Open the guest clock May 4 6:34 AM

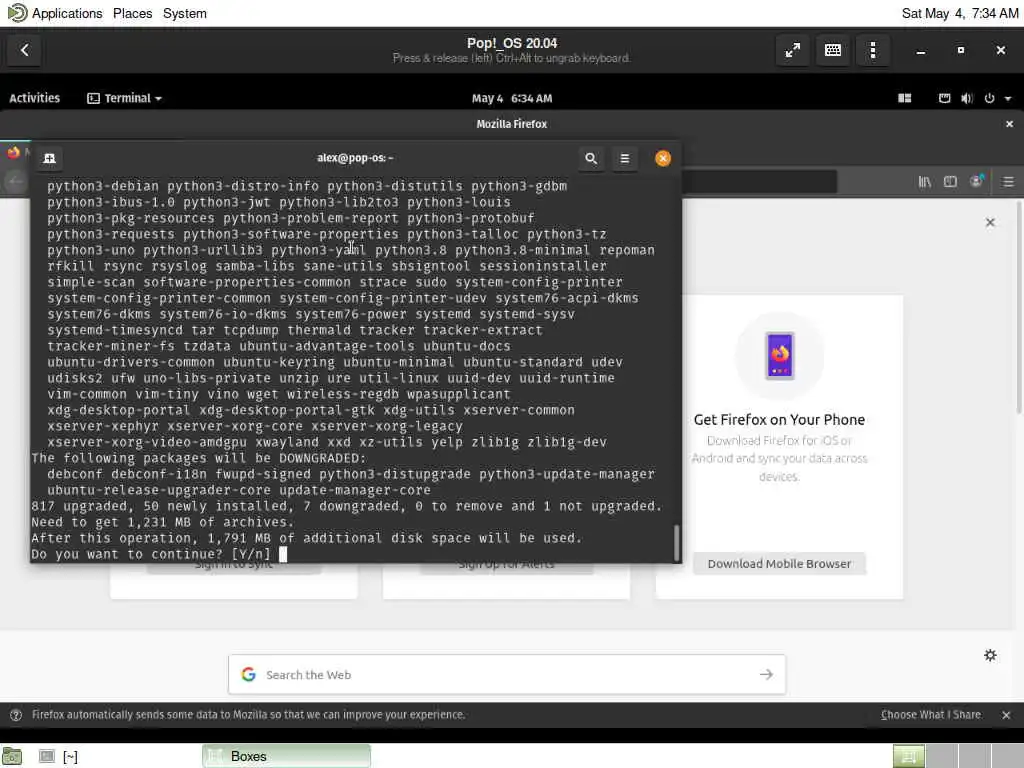pos(512,99)
